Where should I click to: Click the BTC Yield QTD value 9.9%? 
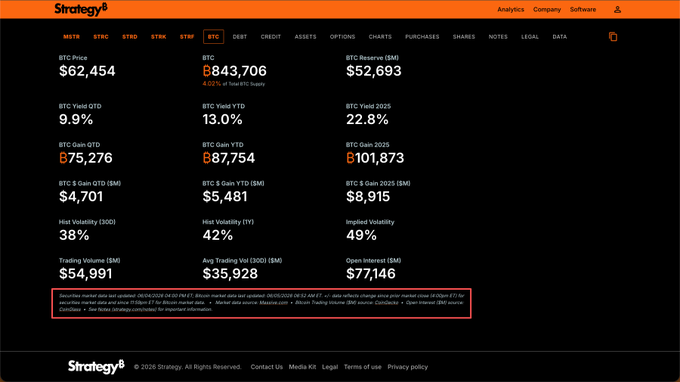pyautogui.click(x=76, y=120)
